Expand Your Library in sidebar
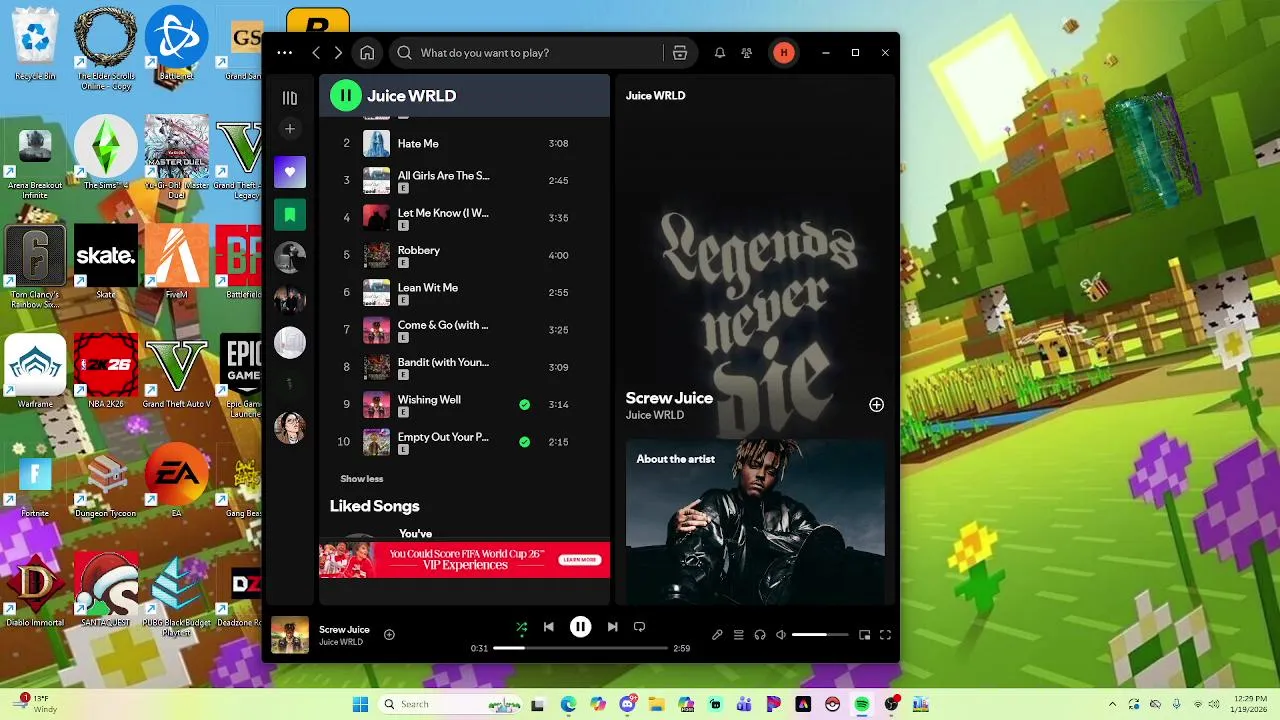The image size is (1280, 720). click(x=290, y=98)
